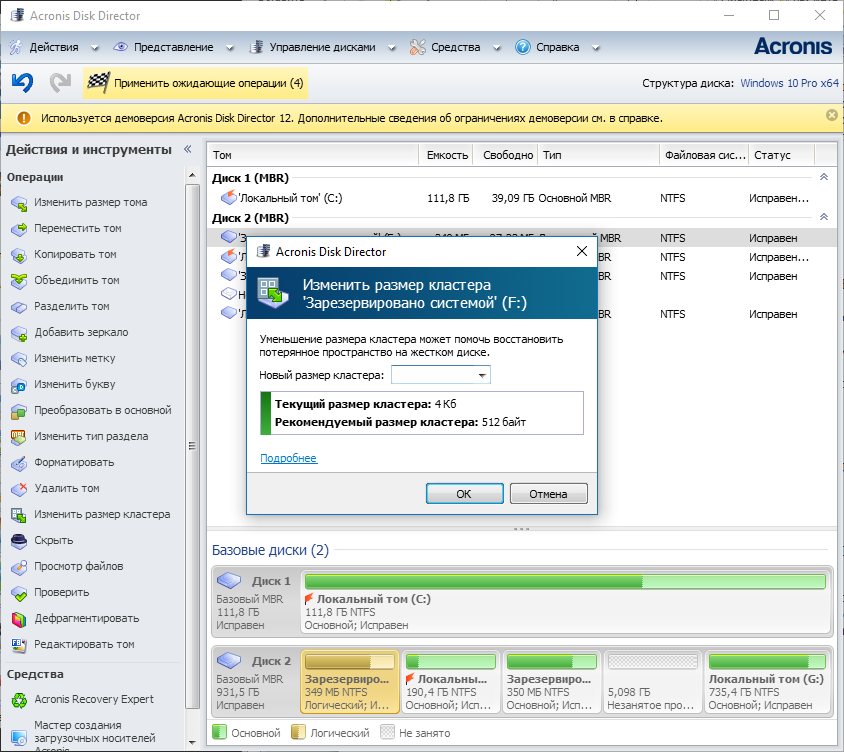Click OK in cluster size dialog
Screen dimensions: 844x752
click(x=465, y=494)
